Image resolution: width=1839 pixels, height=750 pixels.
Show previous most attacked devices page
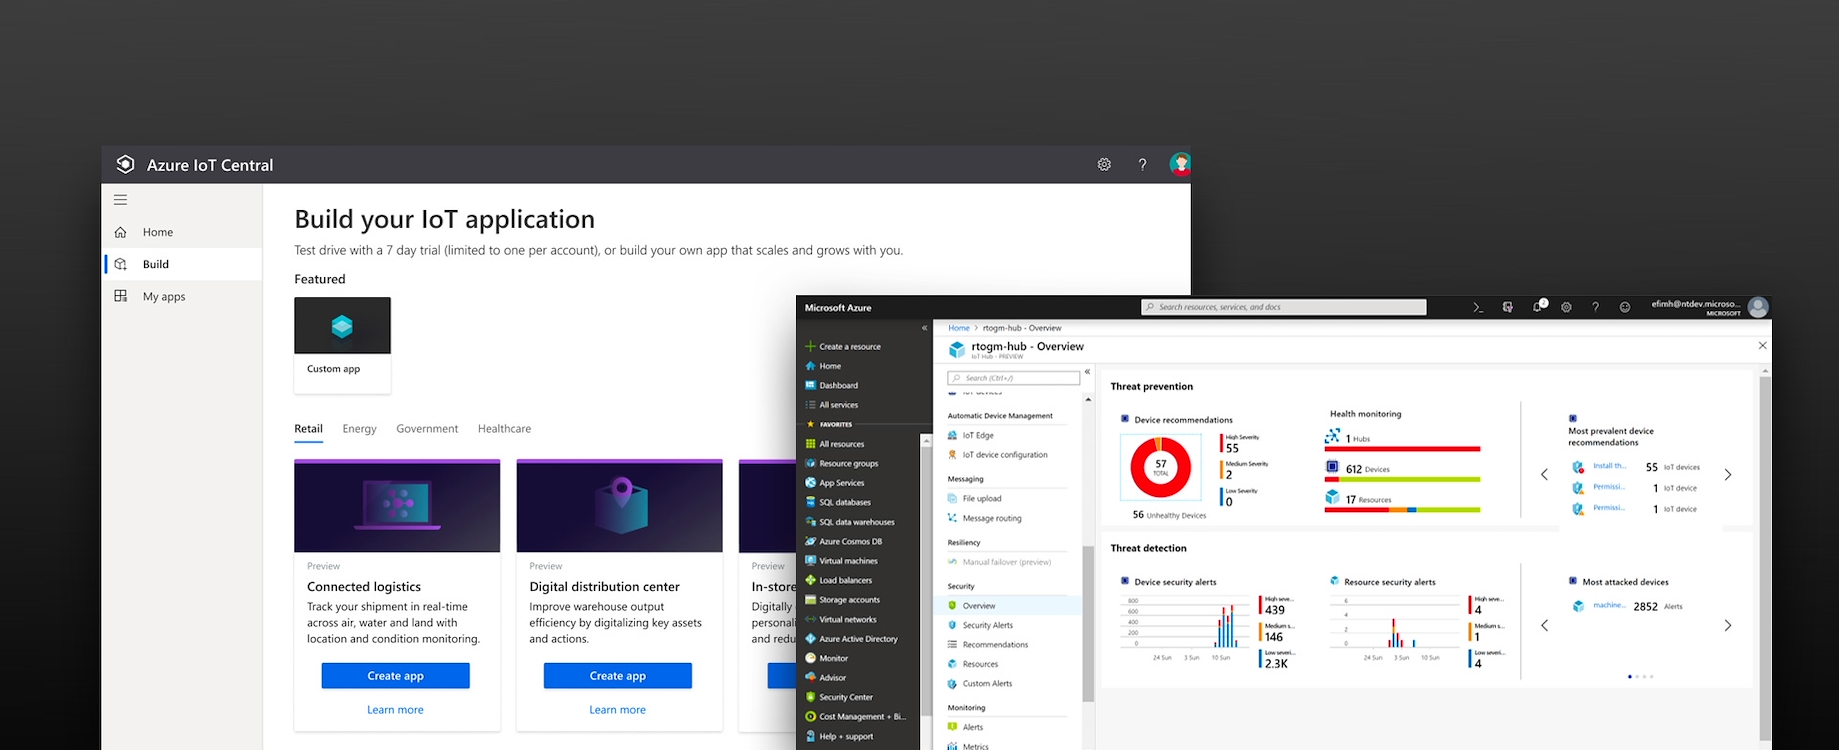pos(1545,626)
